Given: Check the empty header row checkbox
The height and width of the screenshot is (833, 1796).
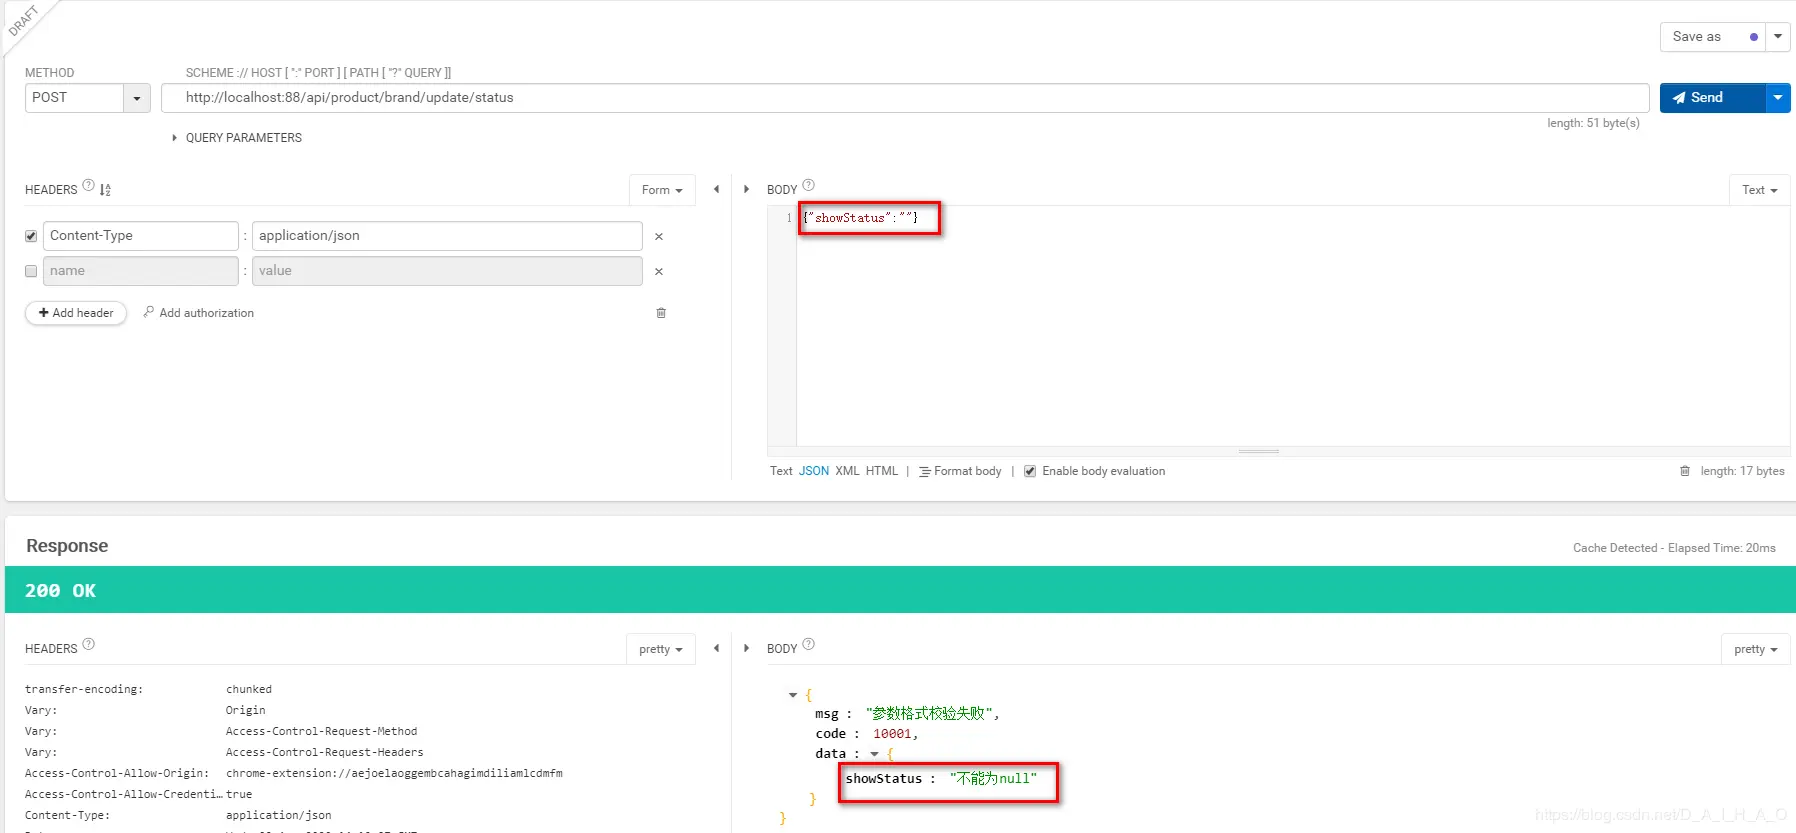Looking at the screenshot, I should (31, 271).
